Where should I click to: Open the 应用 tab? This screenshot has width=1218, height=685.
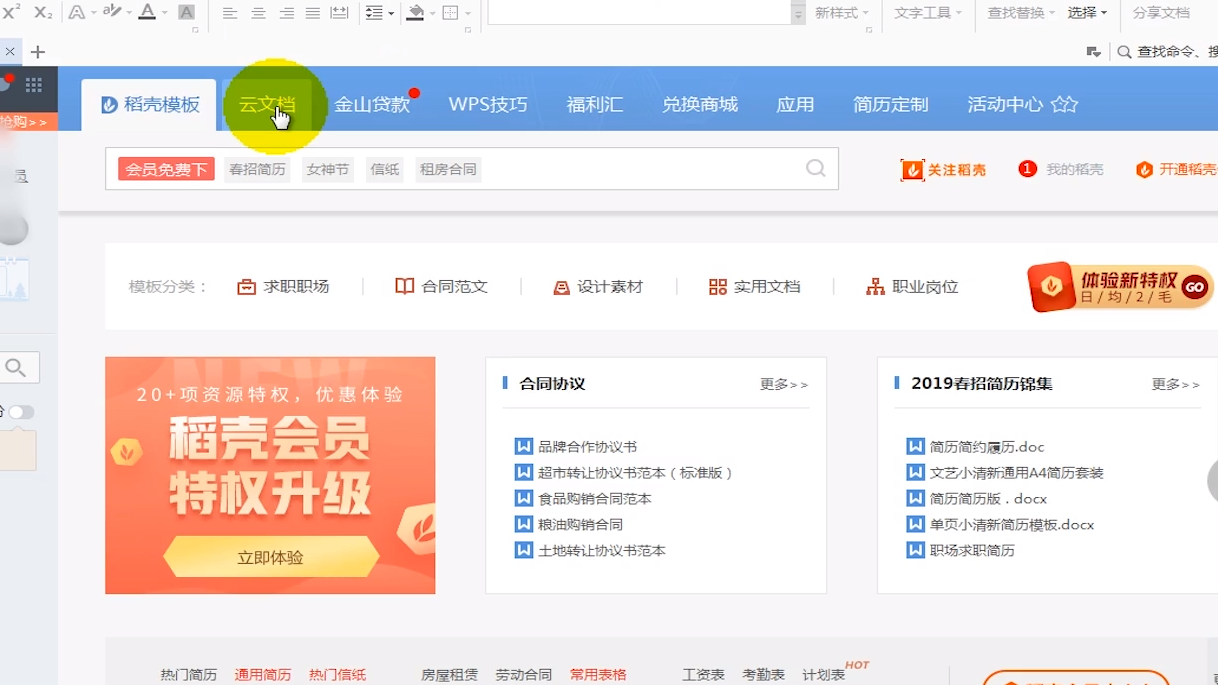(x=796, y=104)
